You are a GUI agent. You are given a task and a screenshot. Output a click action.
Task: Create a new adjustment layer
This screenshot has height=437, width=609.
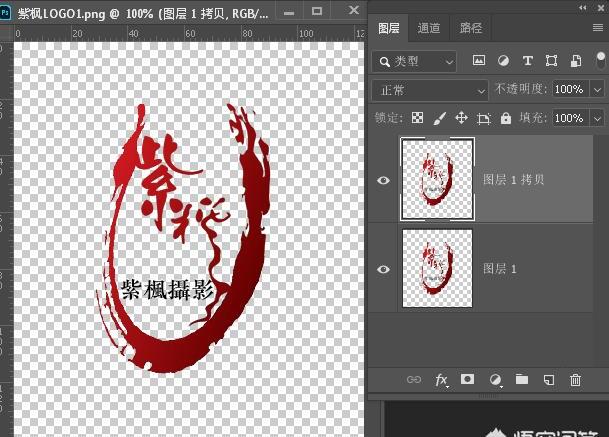[x=494, y=380]
